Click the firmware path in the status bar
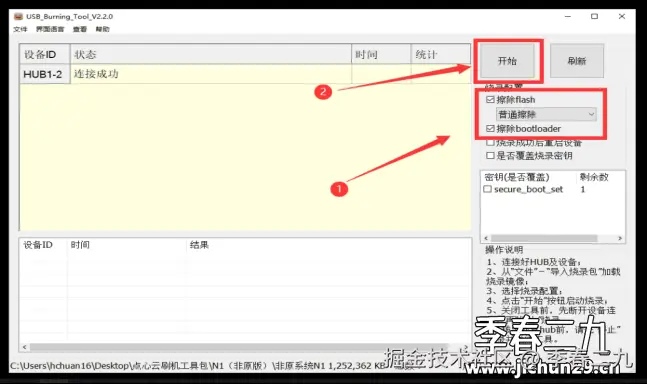Viewport: 647px width, 384px height. click(x=197, y=366)
